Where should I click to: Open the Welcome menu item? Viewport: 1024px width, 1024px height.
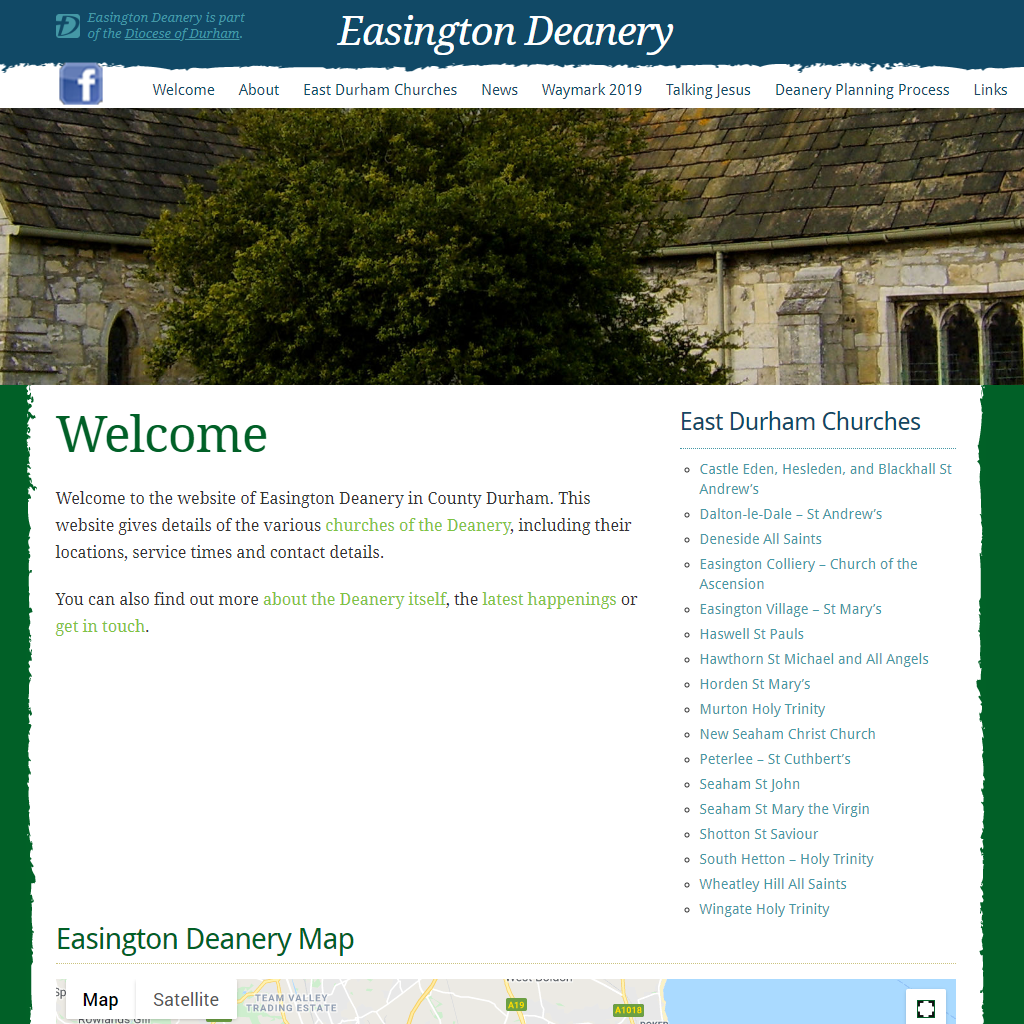coord(184,90)
